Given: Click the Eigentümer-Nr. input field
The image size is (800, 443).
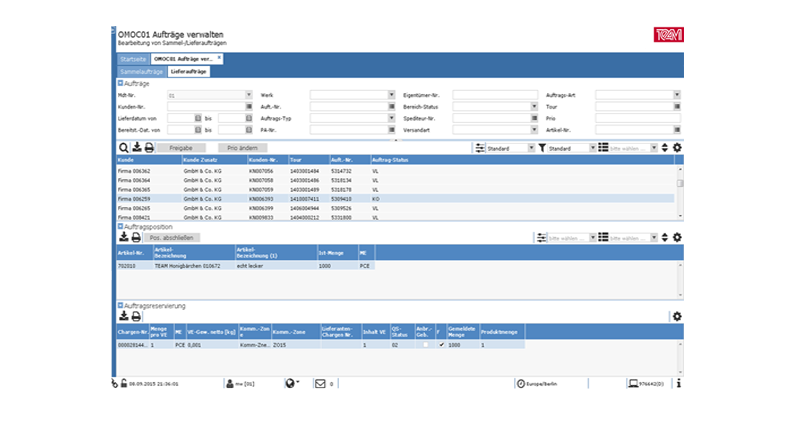Looking at the screenshot, I should coord(495,95).
